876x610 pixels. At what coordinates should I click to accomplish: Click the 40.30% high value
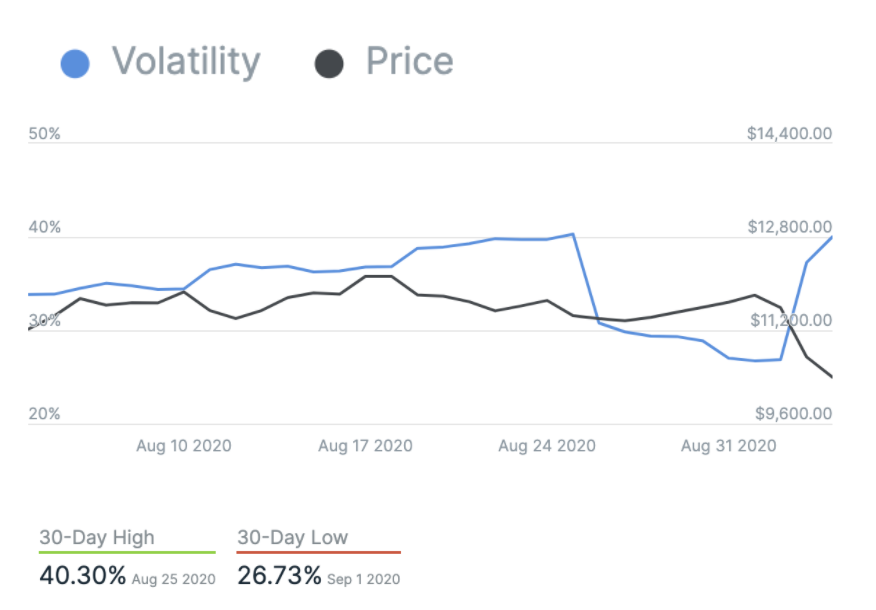click(83, 576)
